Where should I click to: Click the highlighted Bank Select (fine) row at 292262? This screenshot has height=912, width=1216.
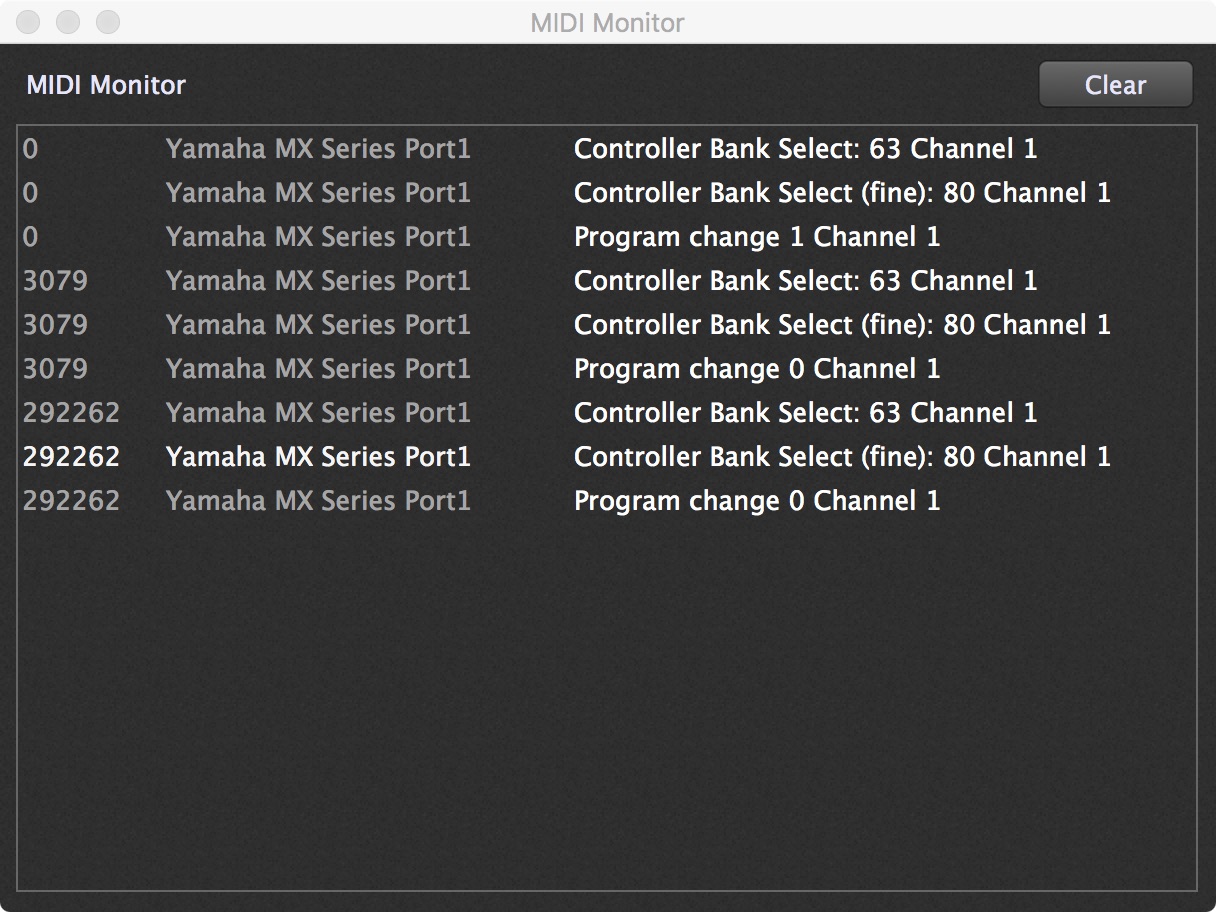pyautogui.click(x=607, y=457)
